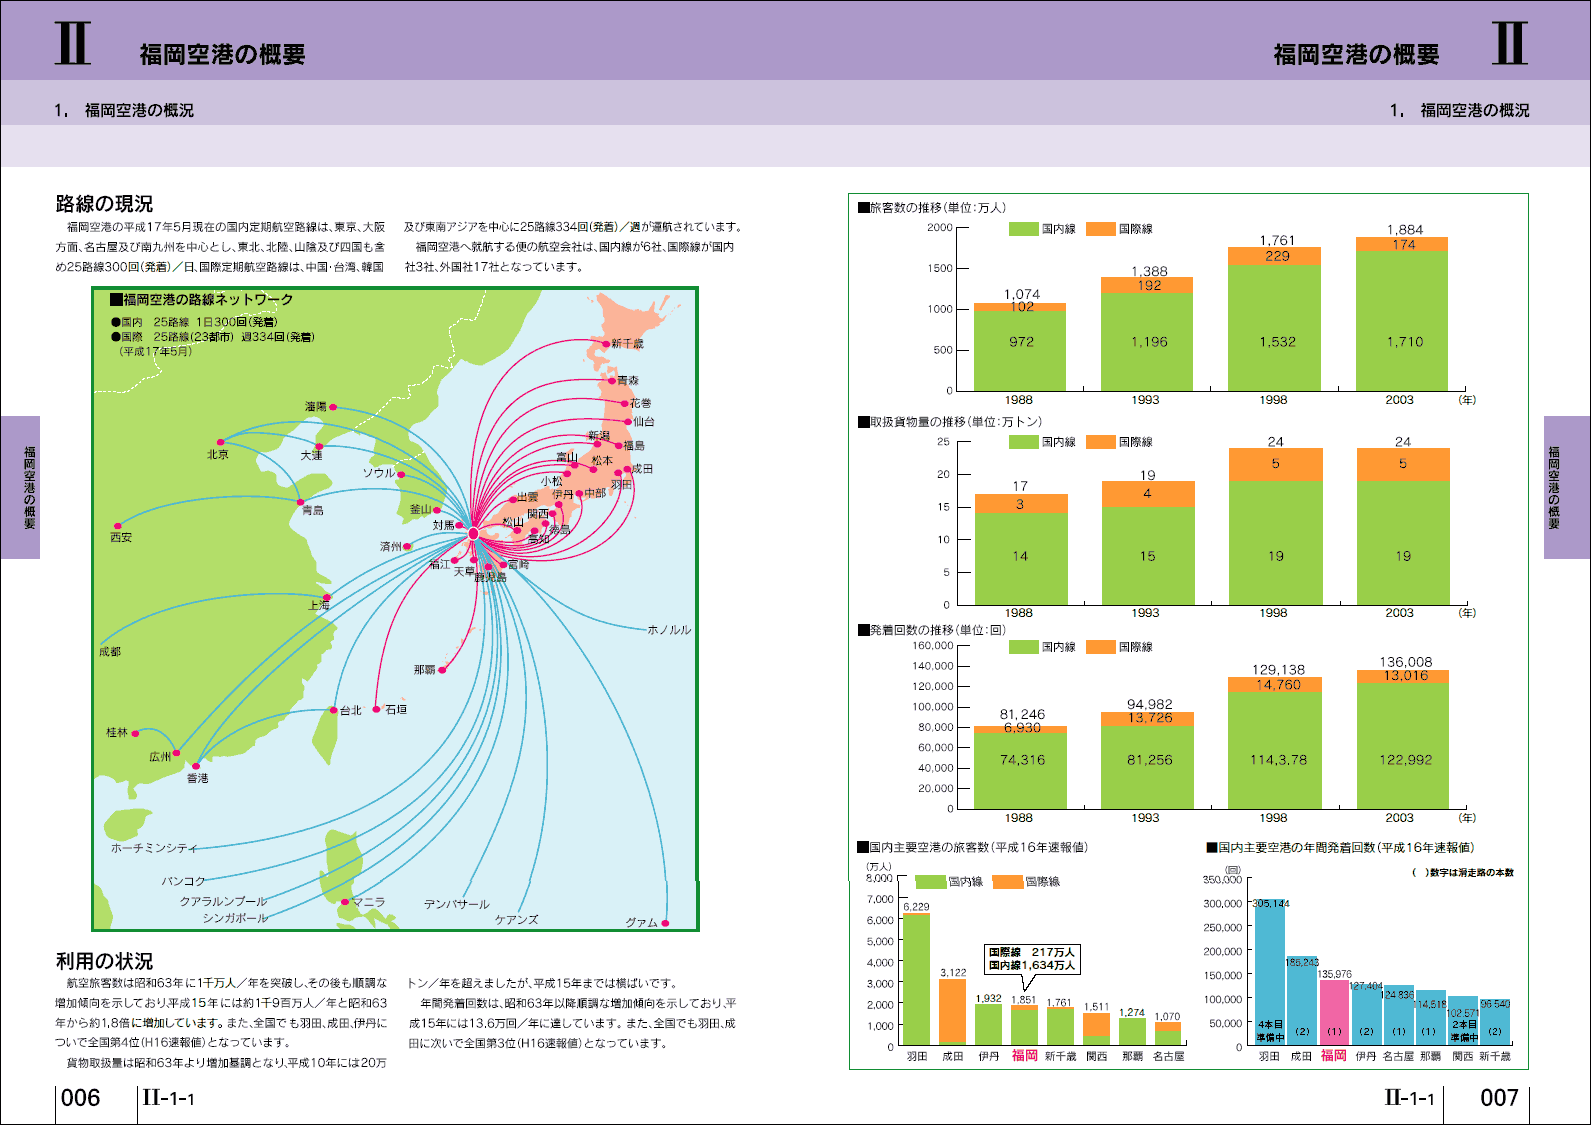The height and width of the screenshot is (1125, 1591).
Task: Click the 1,884 total above 2003 passenger bar
Action: [x=1404, y=230]
